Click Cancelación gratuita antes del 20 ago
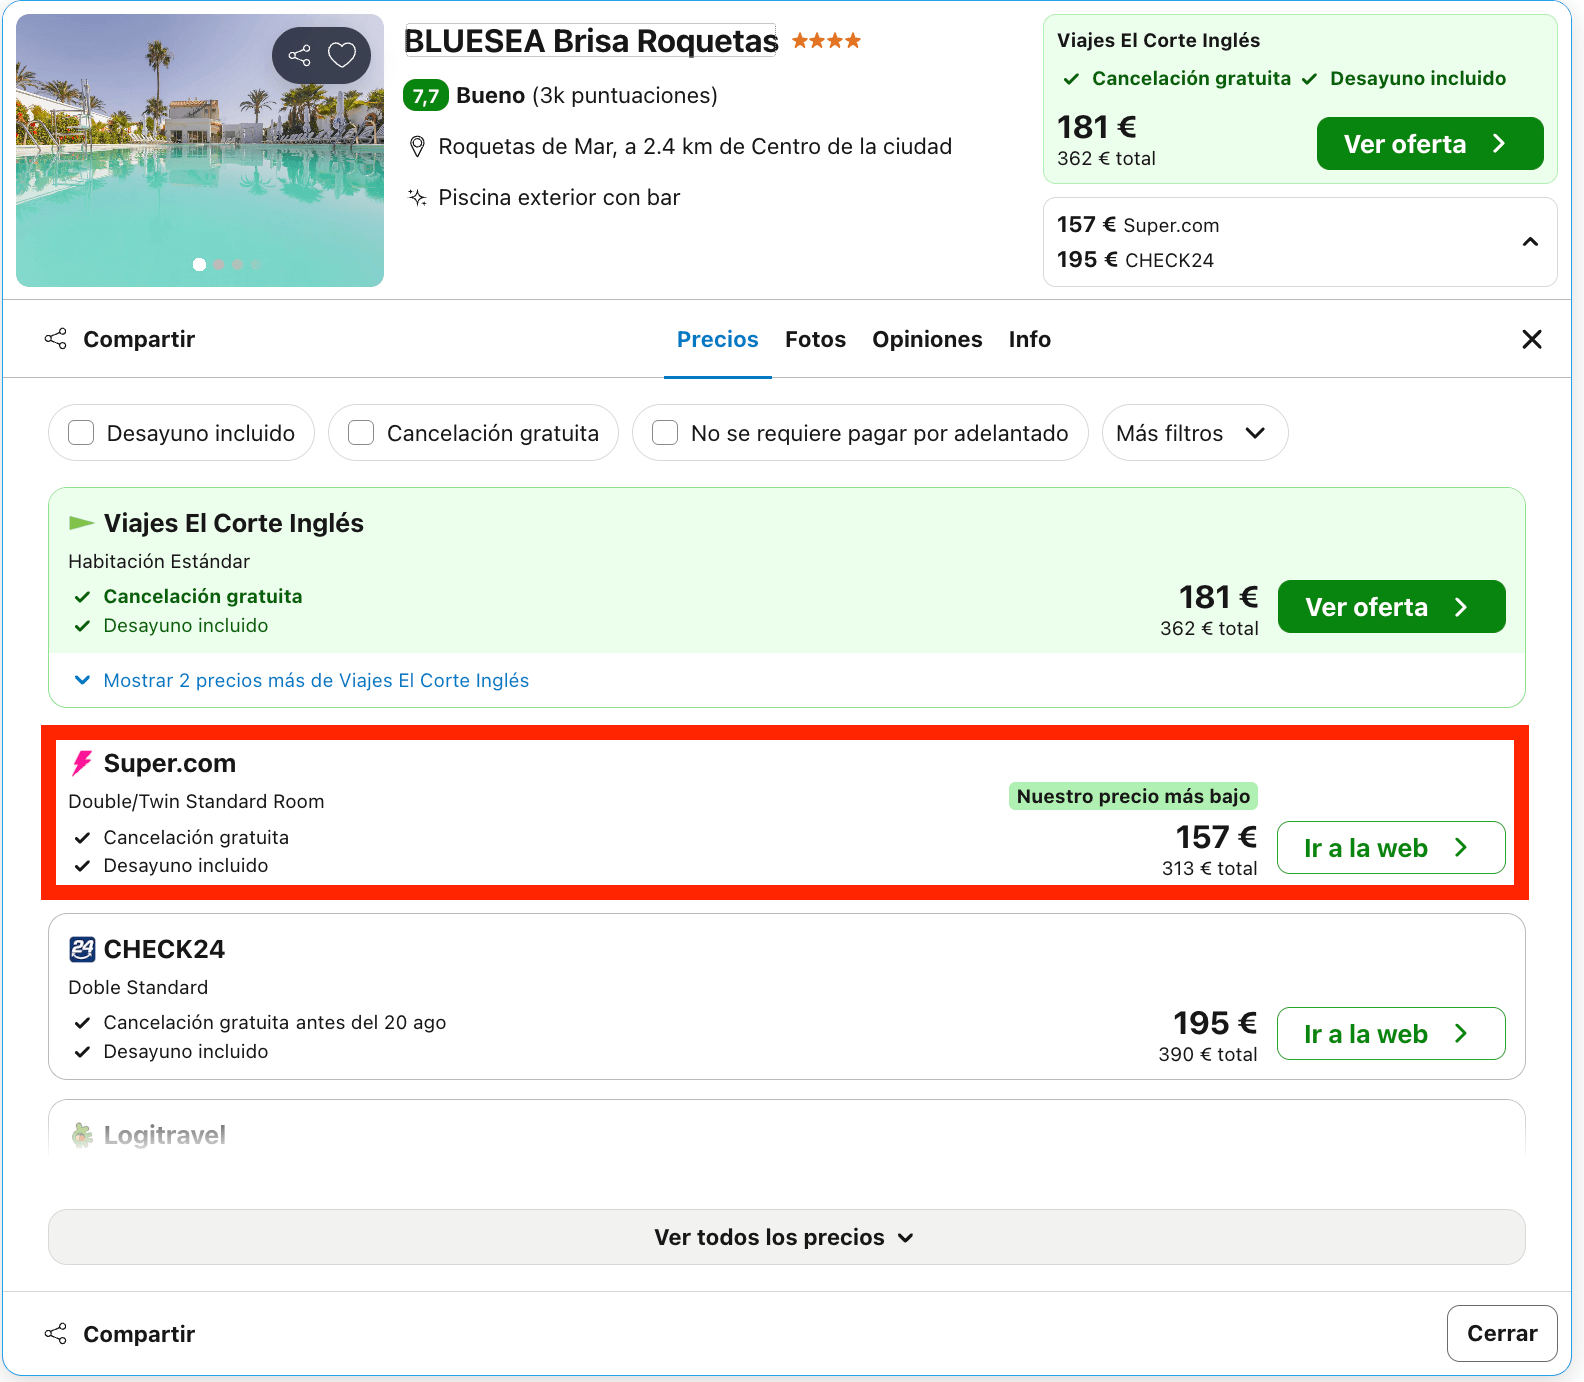This screenshot has width=1584, height=1382. tap(275, 1022)
